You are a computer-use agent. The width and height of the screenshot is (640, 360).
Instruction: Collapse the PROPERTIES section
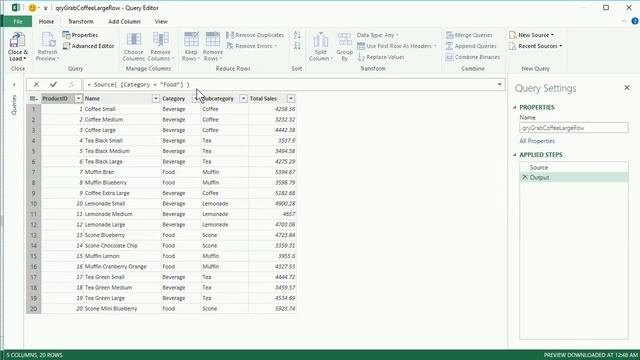[515, 107]
